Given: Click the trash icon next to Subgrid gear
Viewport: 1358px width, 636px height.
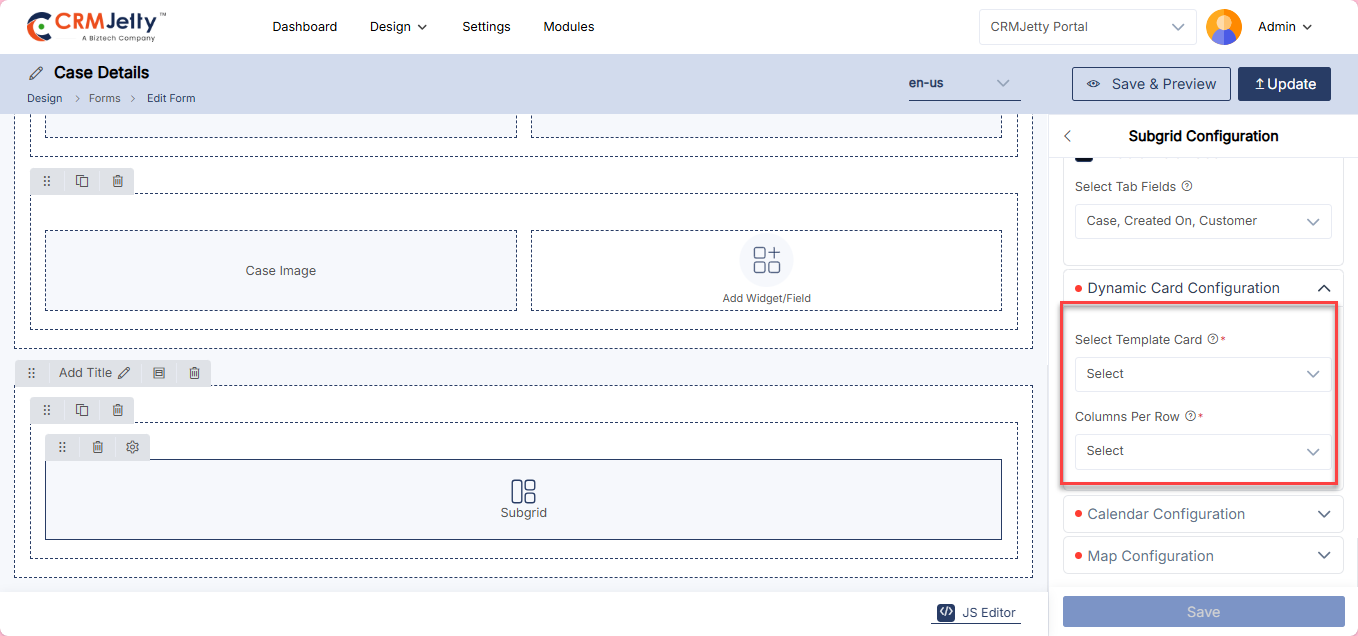Looking at the screenshot, I should 97,447.
